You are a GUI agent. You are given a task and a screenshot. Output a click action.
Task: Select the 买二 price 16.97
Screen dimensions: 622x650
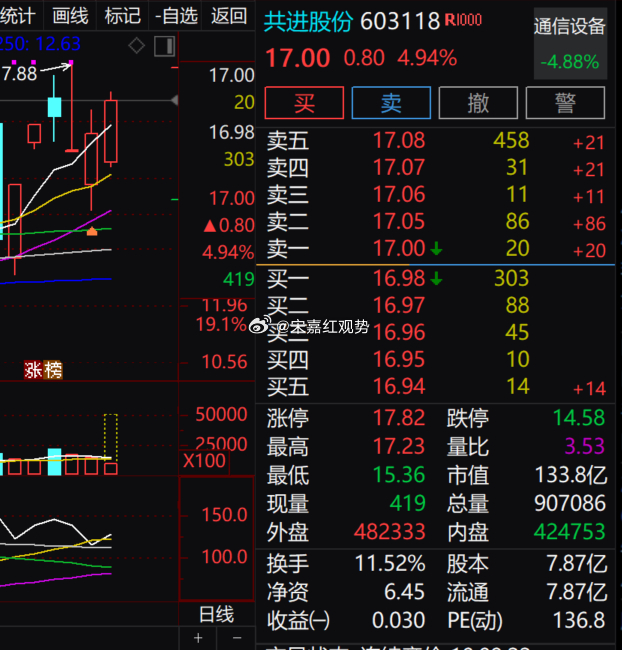(399, 305)
